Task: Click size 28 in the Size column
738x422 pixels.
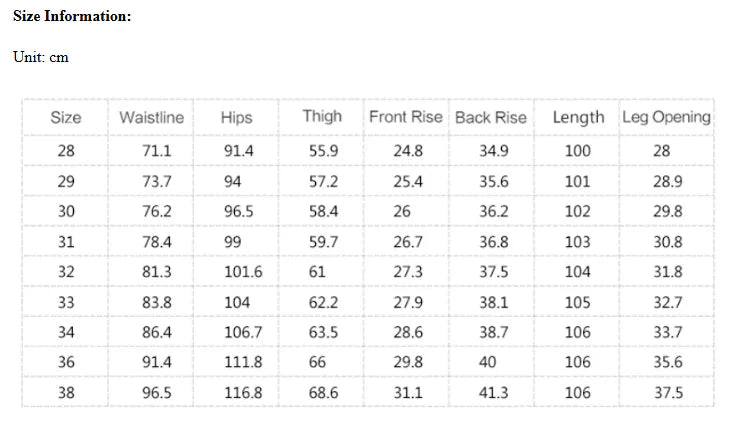Action: pos(66,151)
